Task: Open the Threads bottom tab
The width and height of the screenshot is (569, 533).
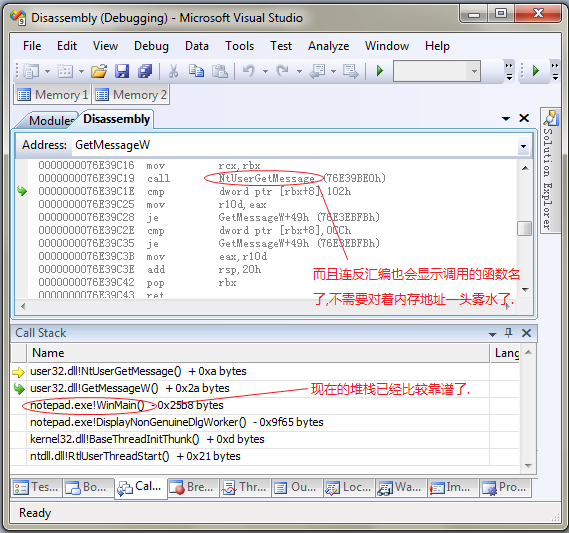Action: (x=245, y=487)
